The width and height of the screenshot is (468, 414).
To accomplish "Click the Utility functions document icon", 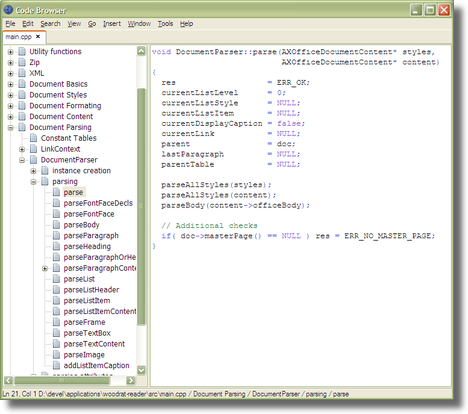I will pyautogui.click(x=22, y=52).
